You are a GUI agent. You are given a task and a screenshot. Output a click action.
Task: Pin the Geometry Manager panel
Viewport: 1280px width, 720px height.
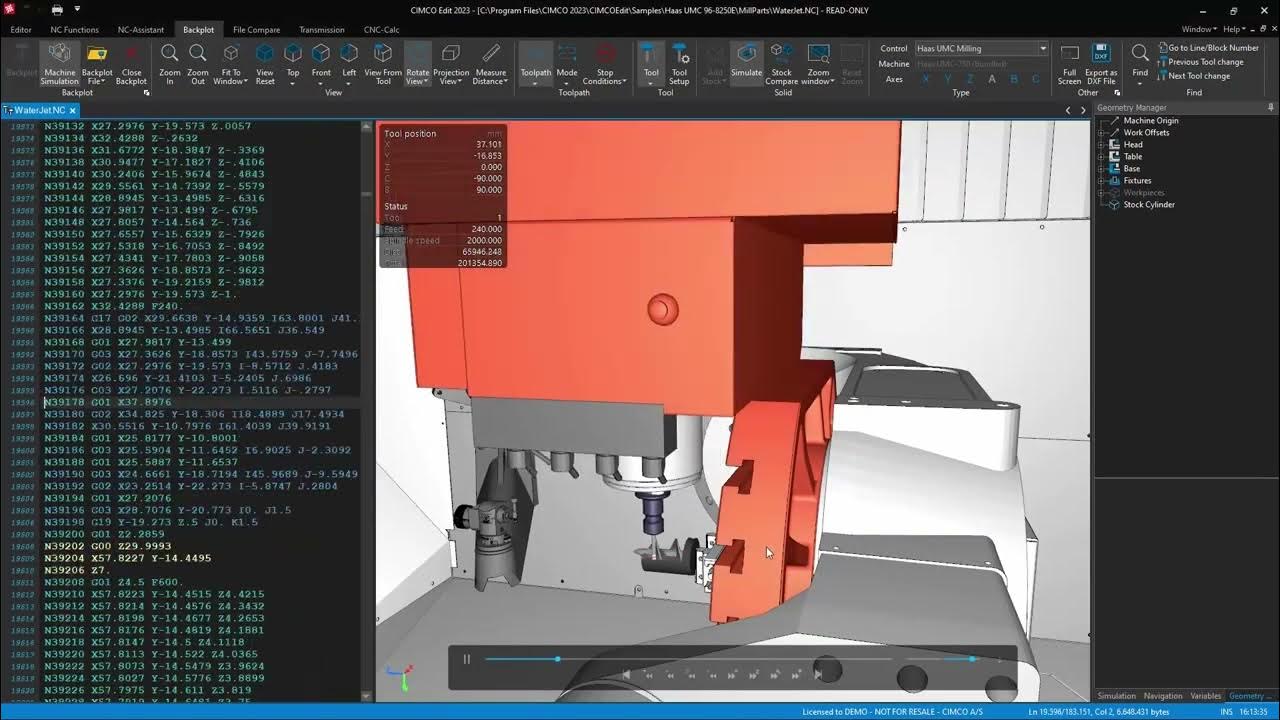[1271, 107]
